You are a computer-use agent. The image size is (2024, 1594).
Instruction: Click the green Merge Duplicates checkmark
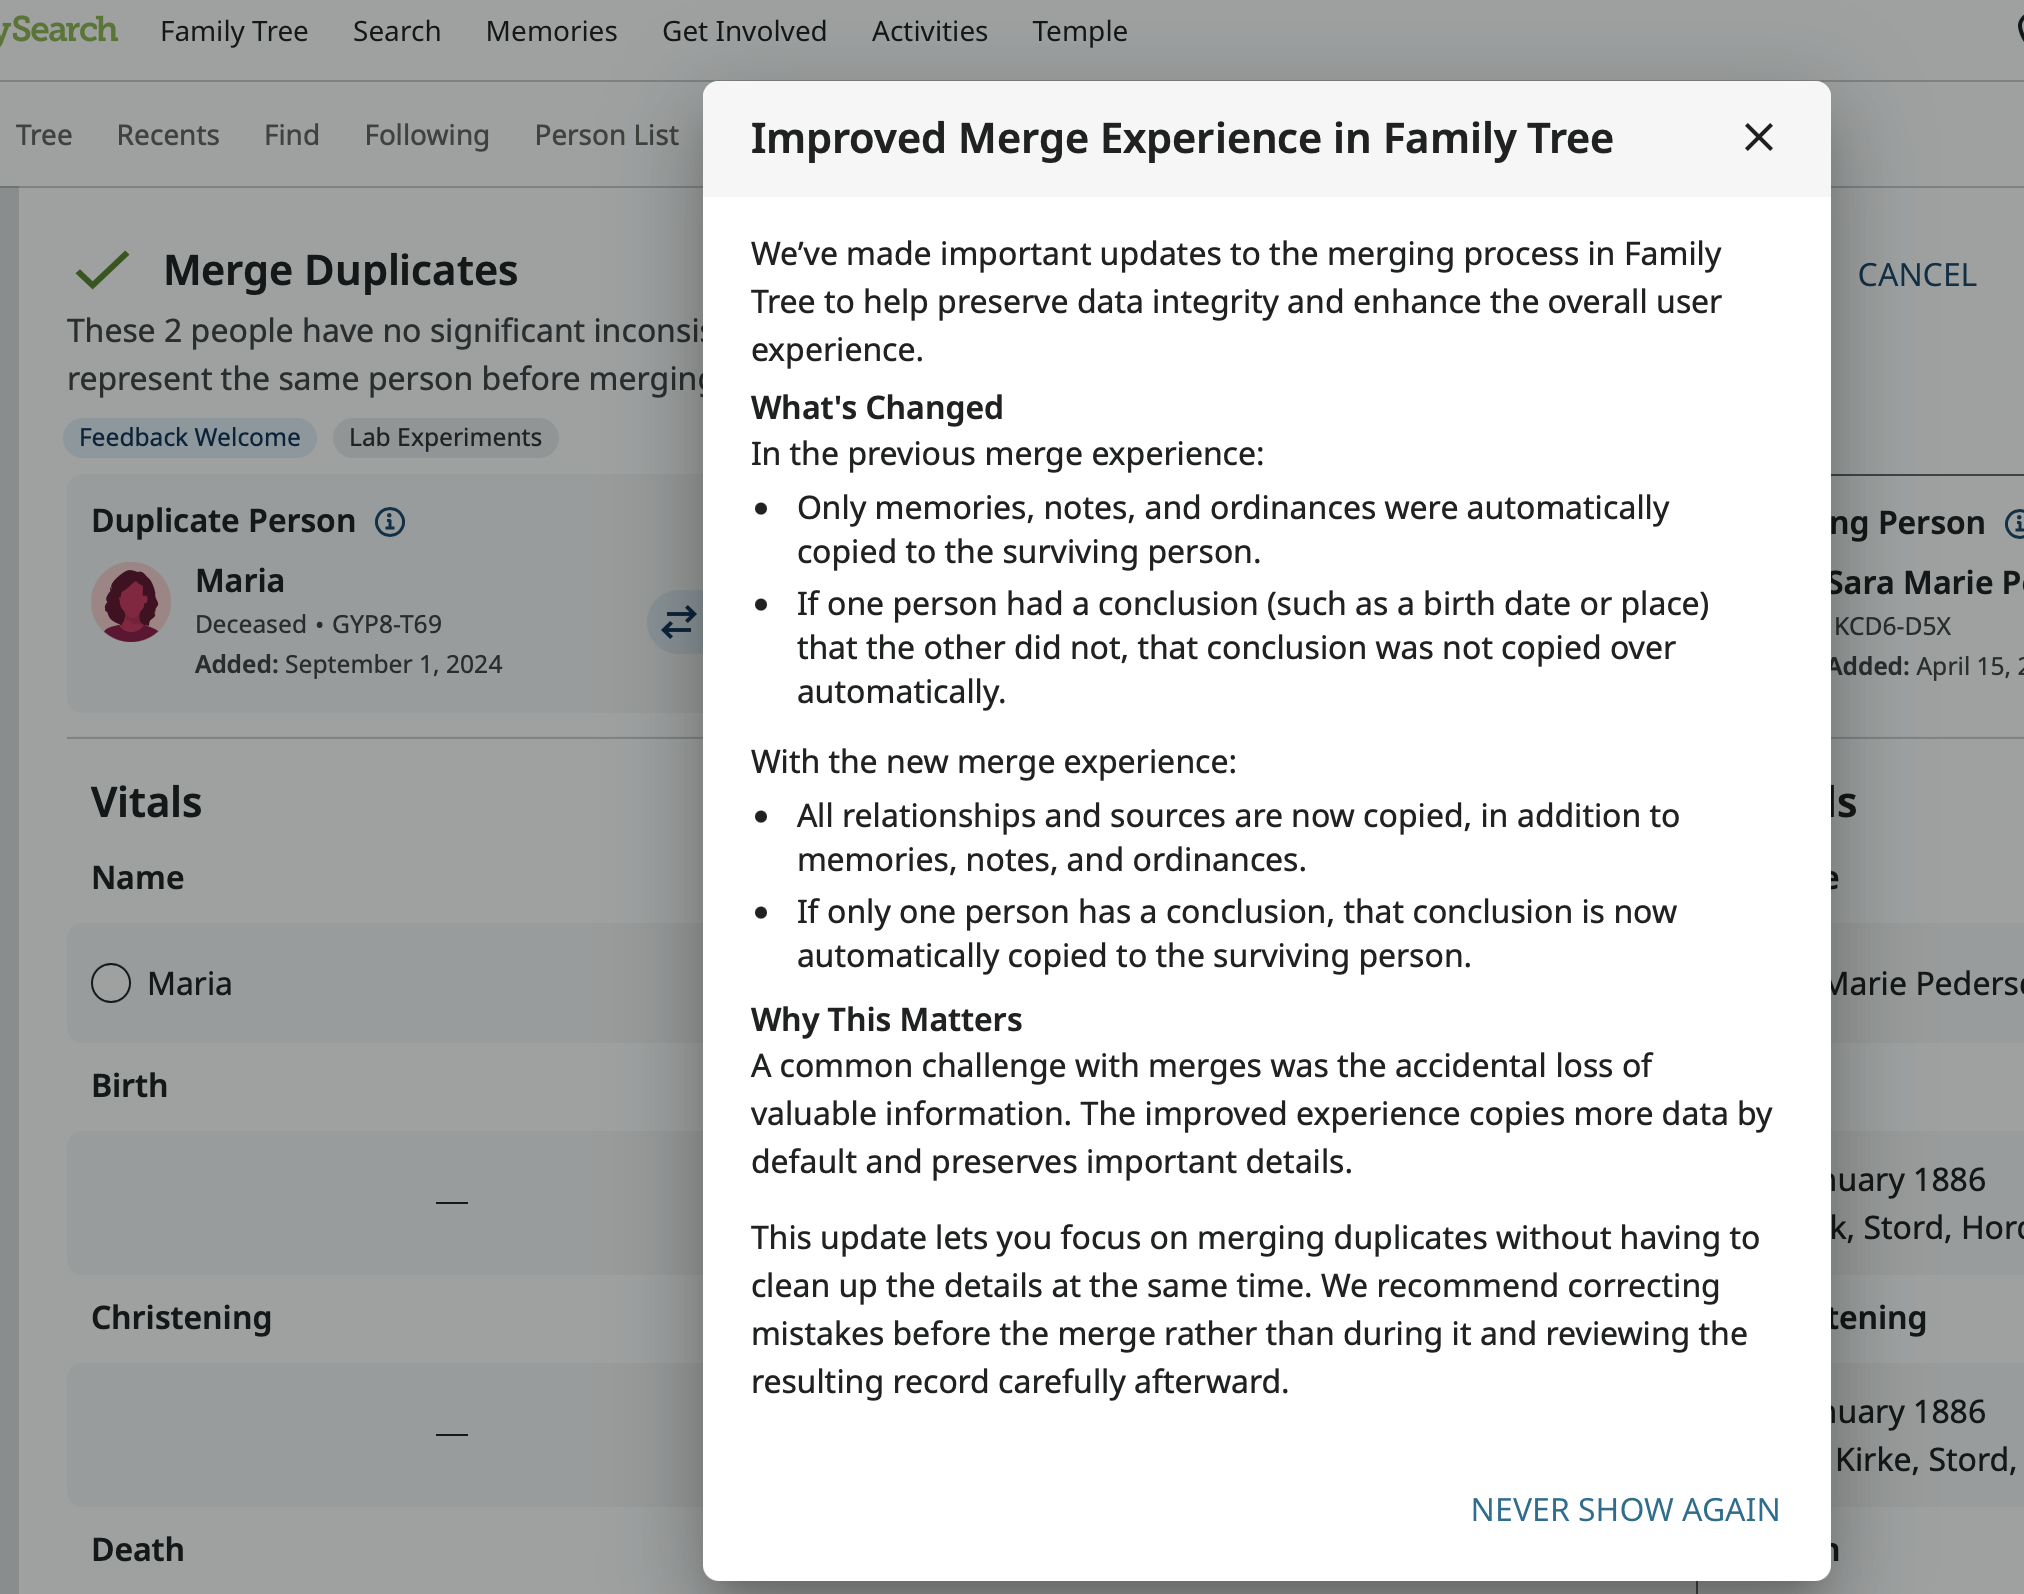point(102,270)
